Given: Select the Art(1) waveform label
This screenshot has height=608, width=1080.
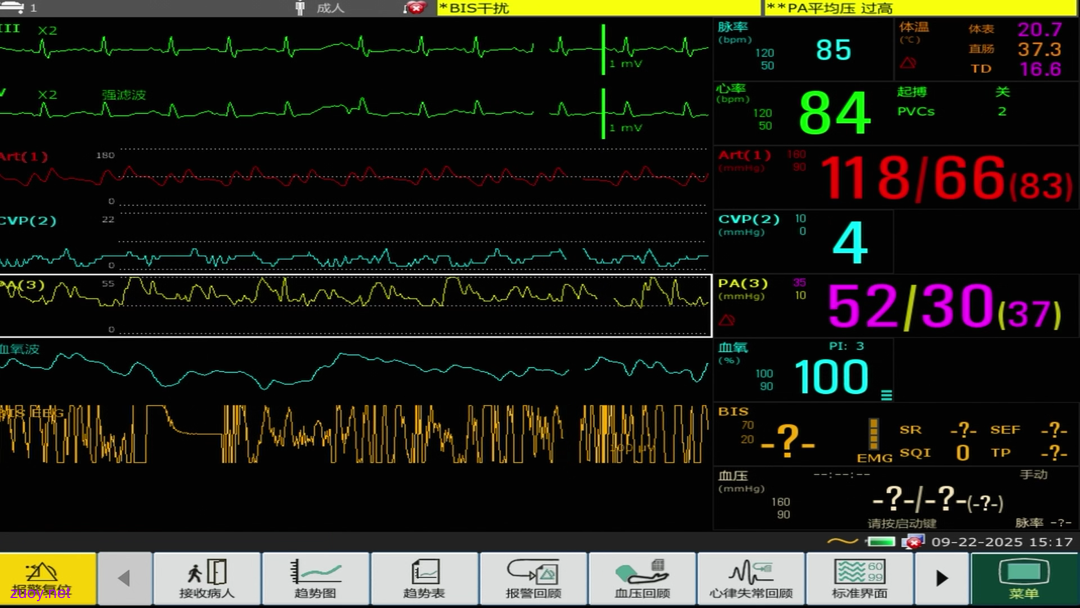Looking at the screenshot, I should pyautogui.click(x=24, y=156).
